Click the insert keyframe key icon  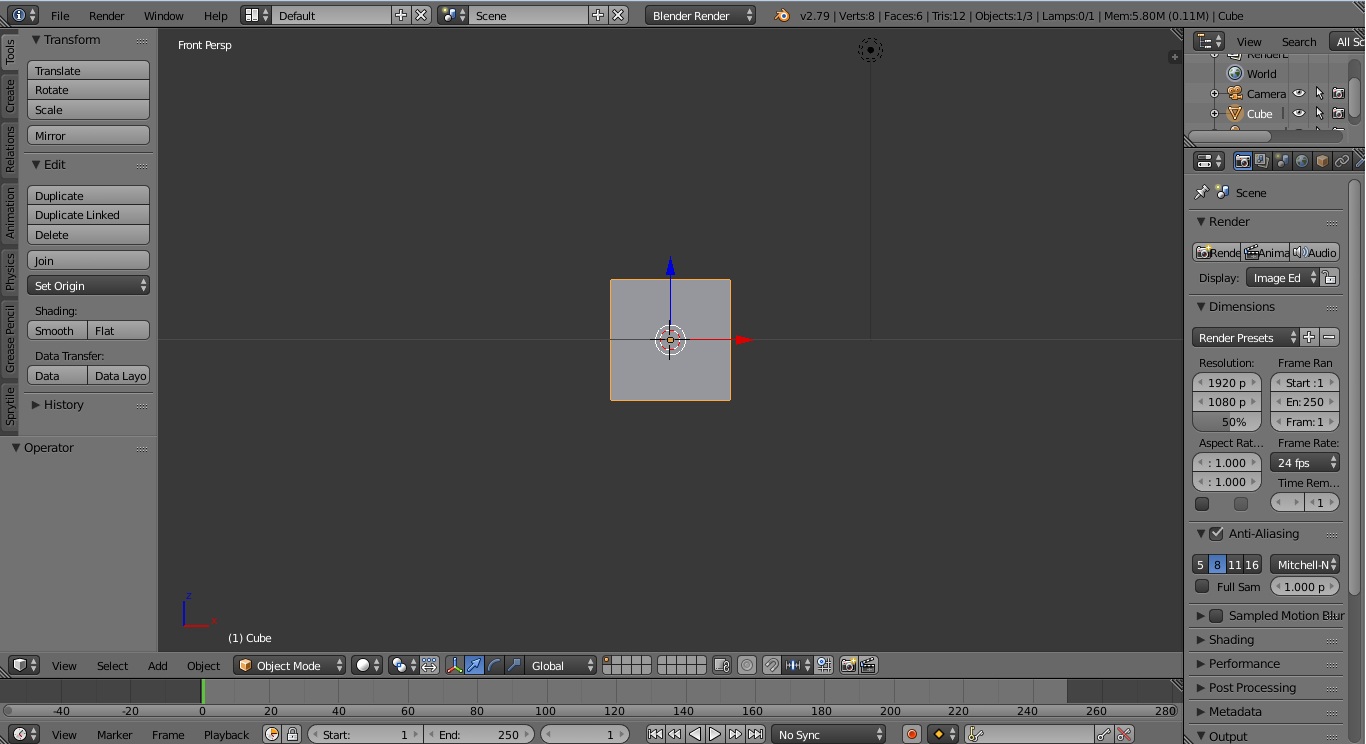pos(1104,734)
